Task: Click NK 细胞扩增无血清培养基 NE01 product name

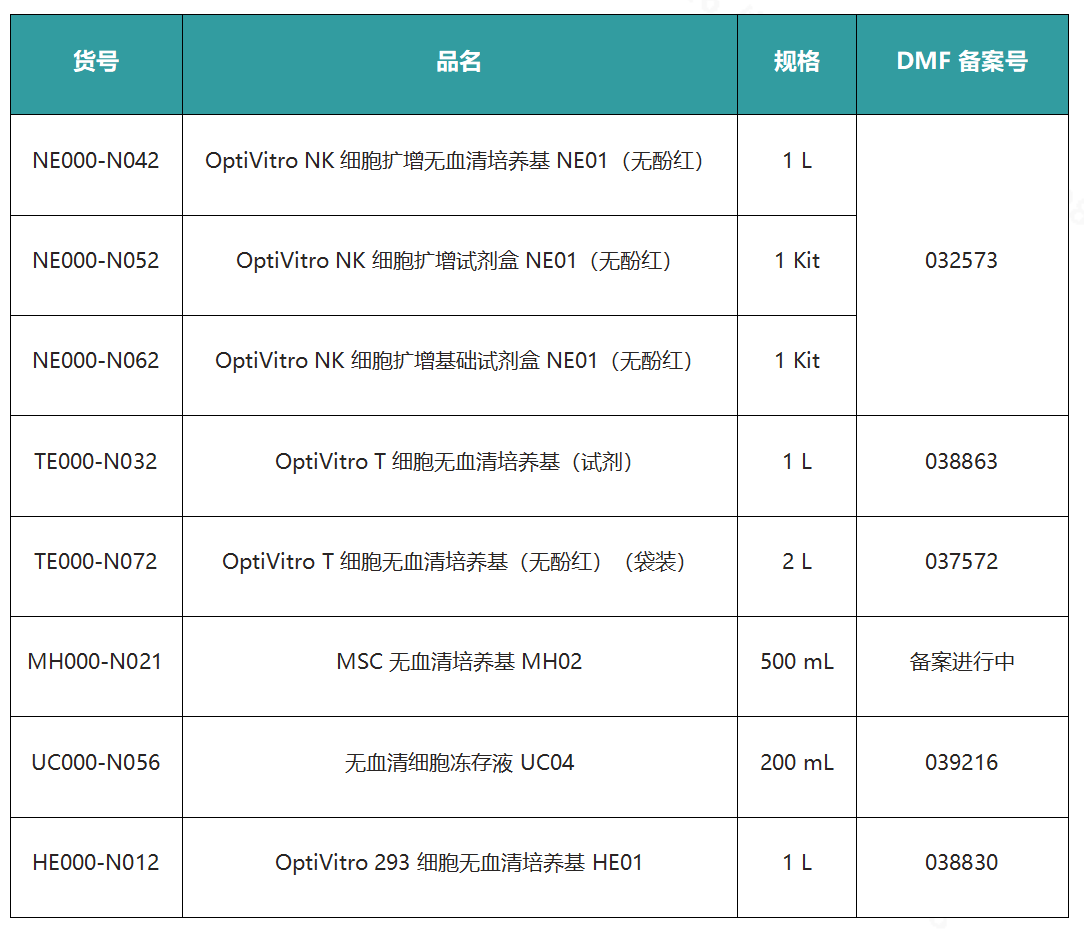Action: pyautogui.click(x=454, y=161)
